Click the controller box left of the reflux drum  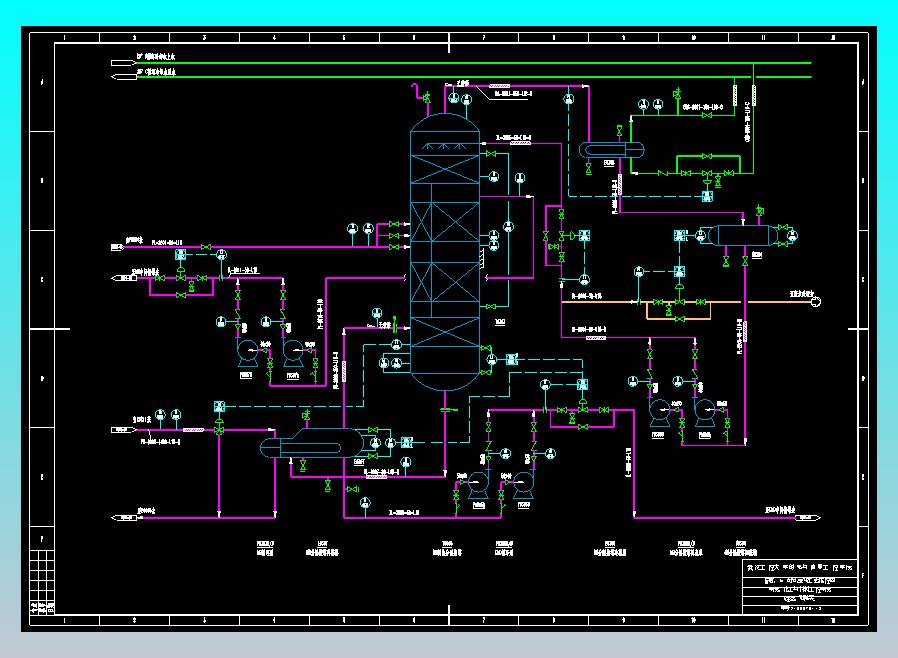679,235
